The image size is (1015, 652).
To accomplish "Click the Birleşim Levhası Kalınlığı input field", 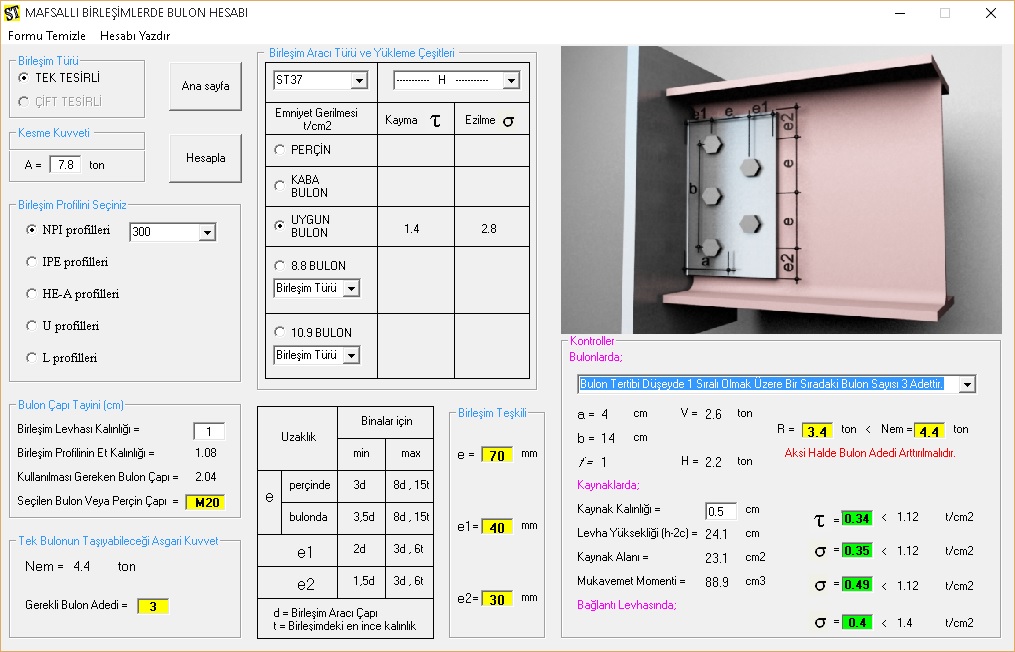I will point(209,431).
